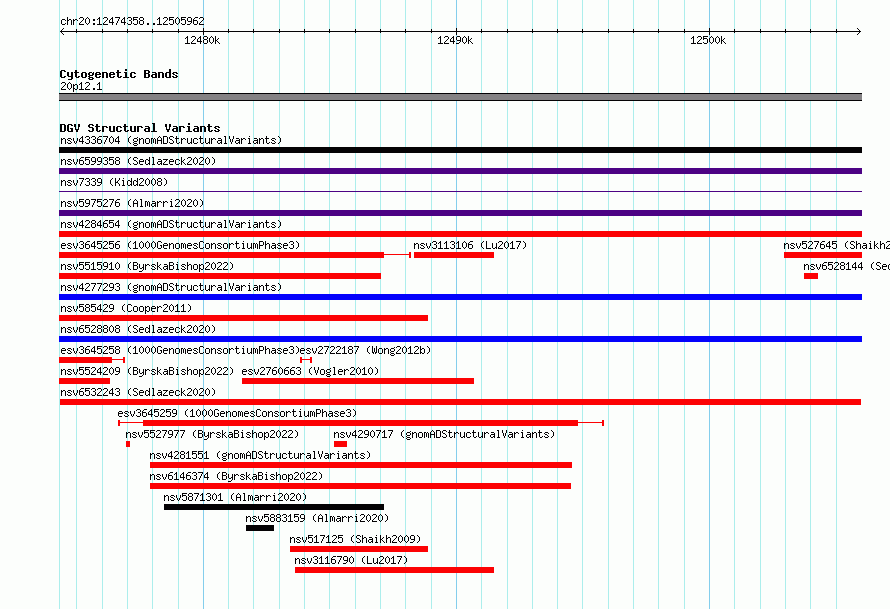Click the red bar under nsv6146374

click(x=360, y=486)
